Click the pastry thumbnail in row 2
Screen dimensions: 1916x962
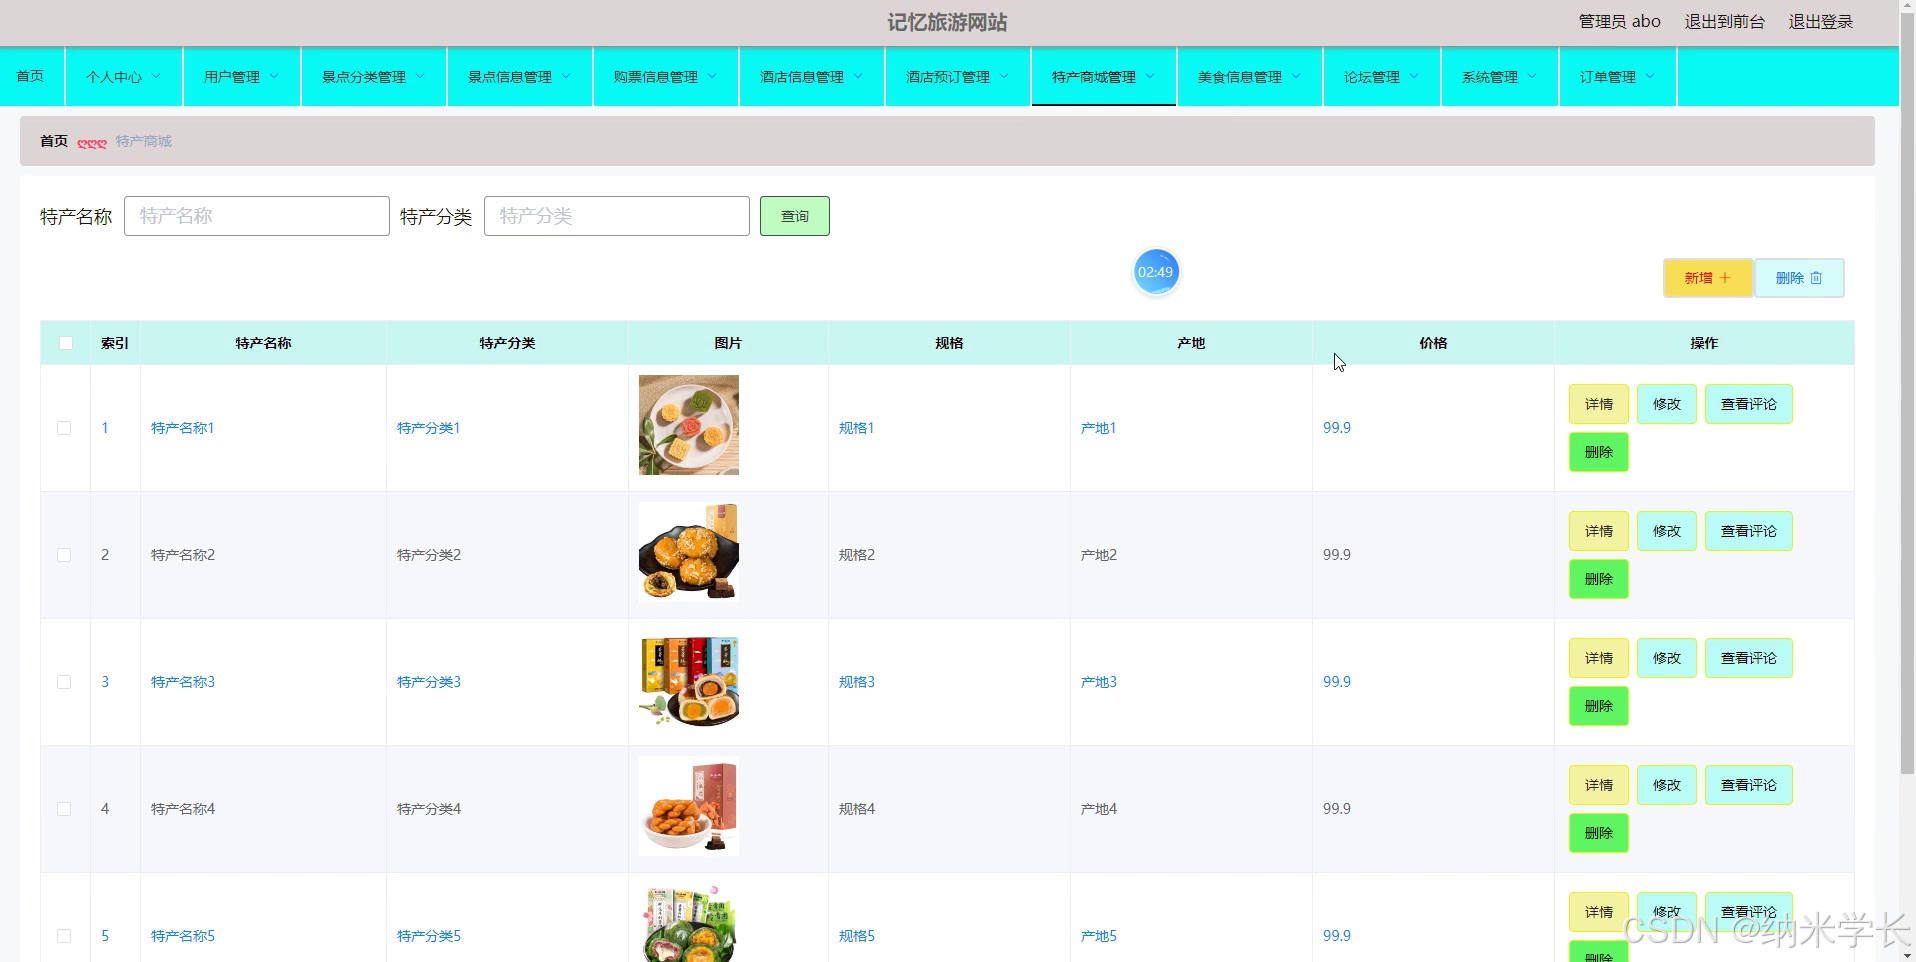tap(689, 552)
